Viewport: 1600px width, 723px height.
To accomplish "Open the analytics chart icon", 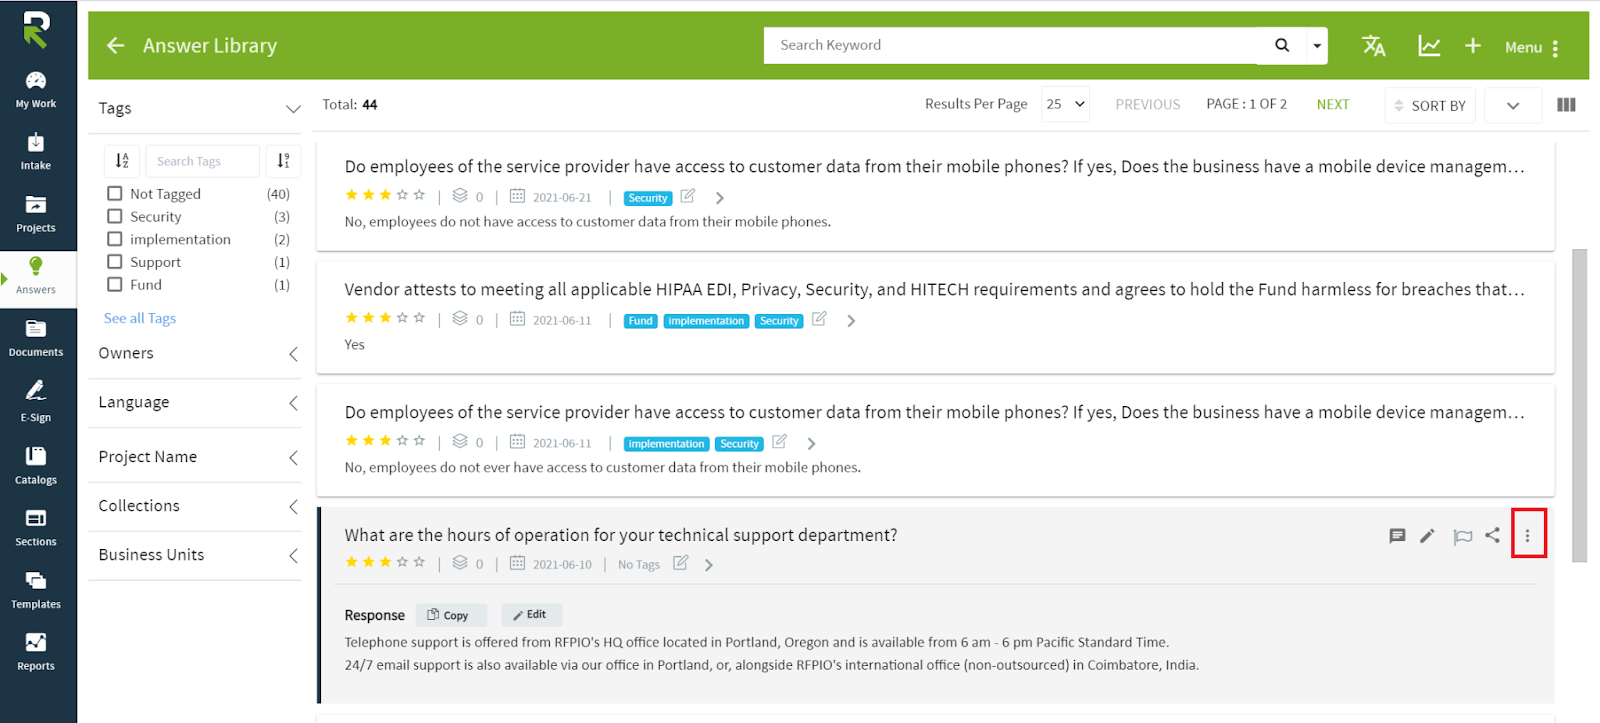I will (1429, 46).
